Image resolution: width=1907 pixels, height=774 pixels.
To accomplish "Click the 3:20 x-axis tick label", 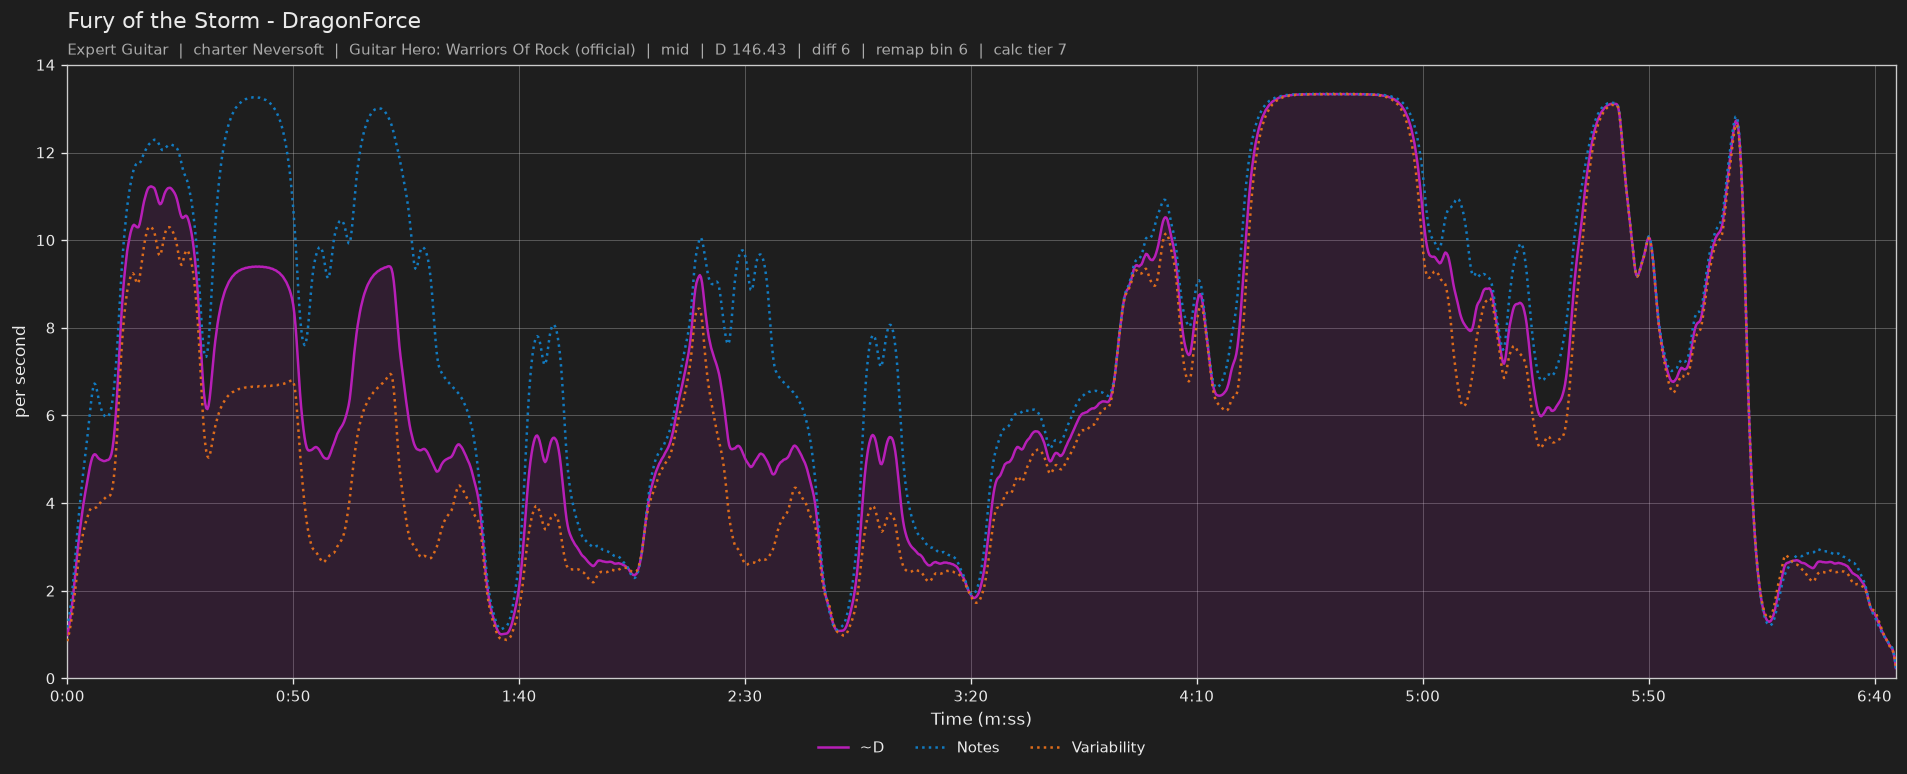I will tap(971, 696).
